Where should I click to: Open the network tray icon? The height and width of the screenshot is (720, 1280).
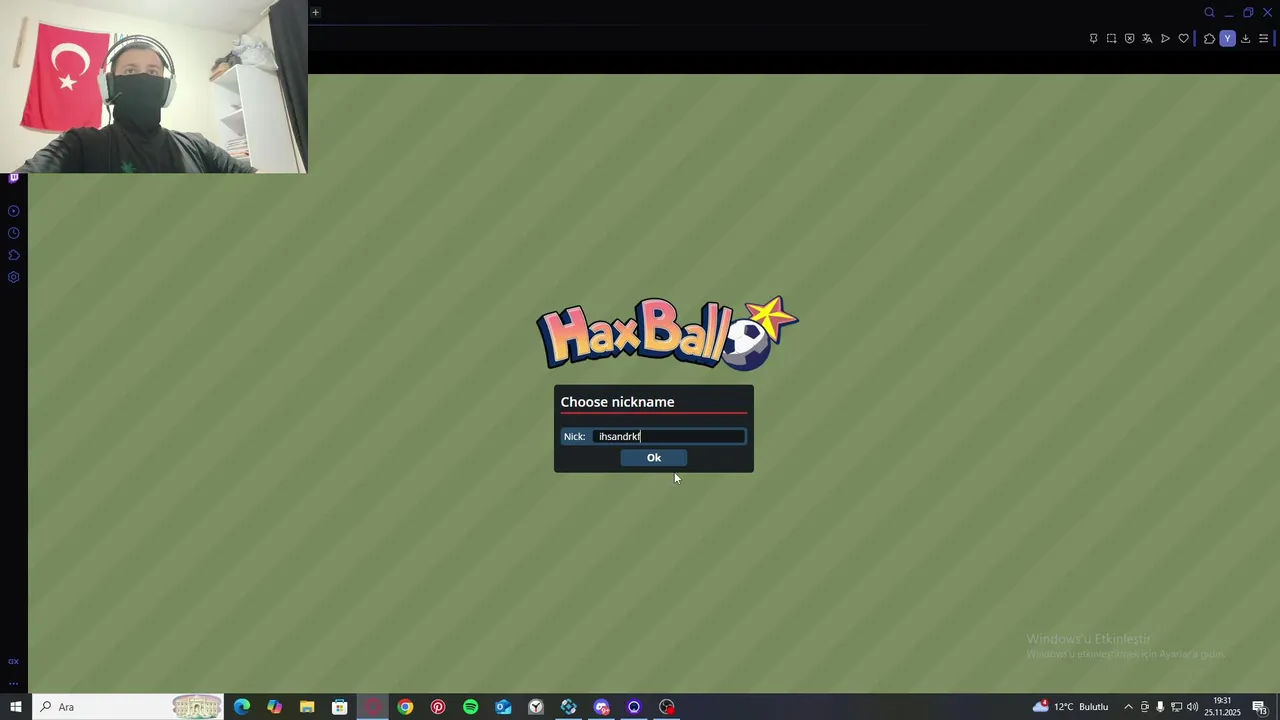pos(1176,707)
